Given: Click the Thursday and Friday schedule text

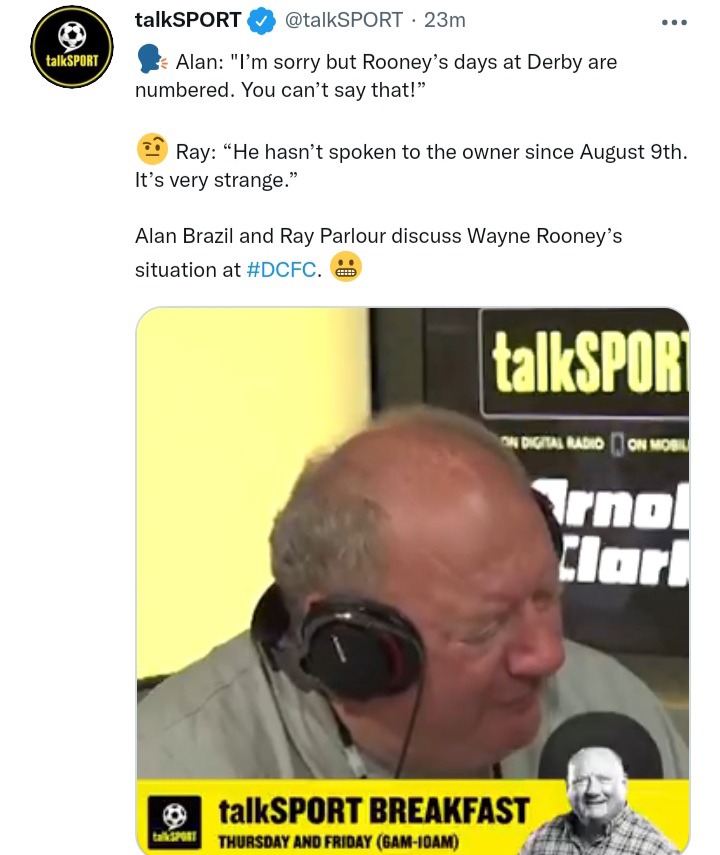Looking at the screenshot, I should [338, 841].
